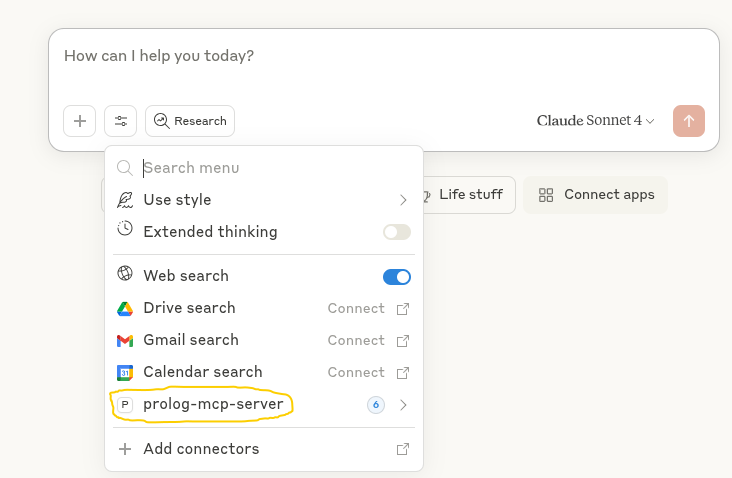Screen dimensions: 732x478
Task: Click the Connect apps button
Action: click(596, 195)
